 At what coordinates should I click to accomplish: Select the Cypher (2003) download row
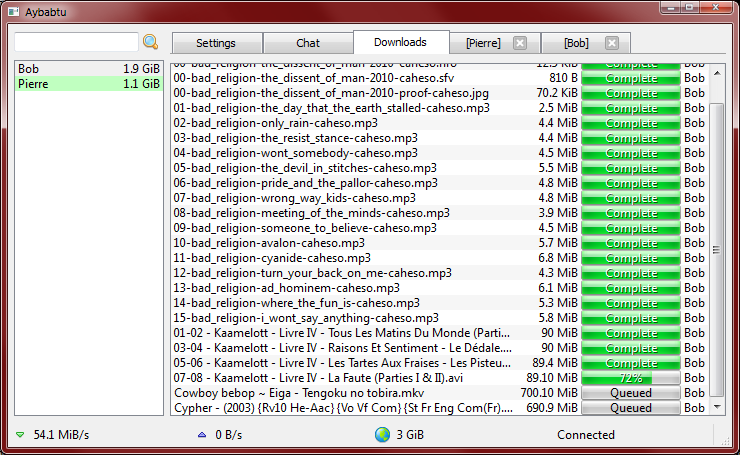point(439,408)
